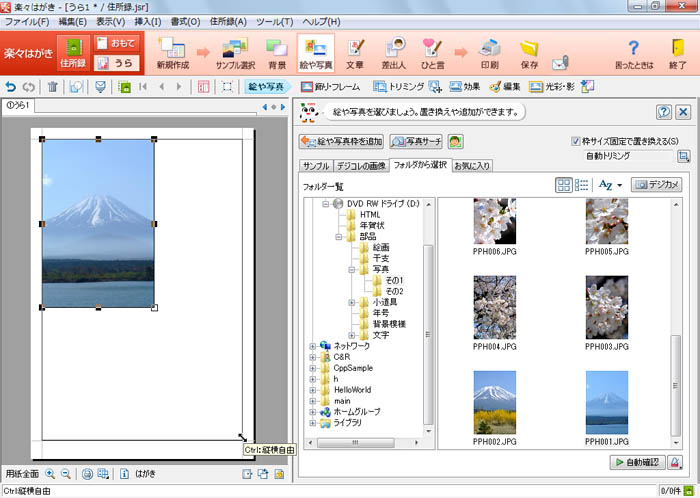Open the 背景 background step

point(277,53)
